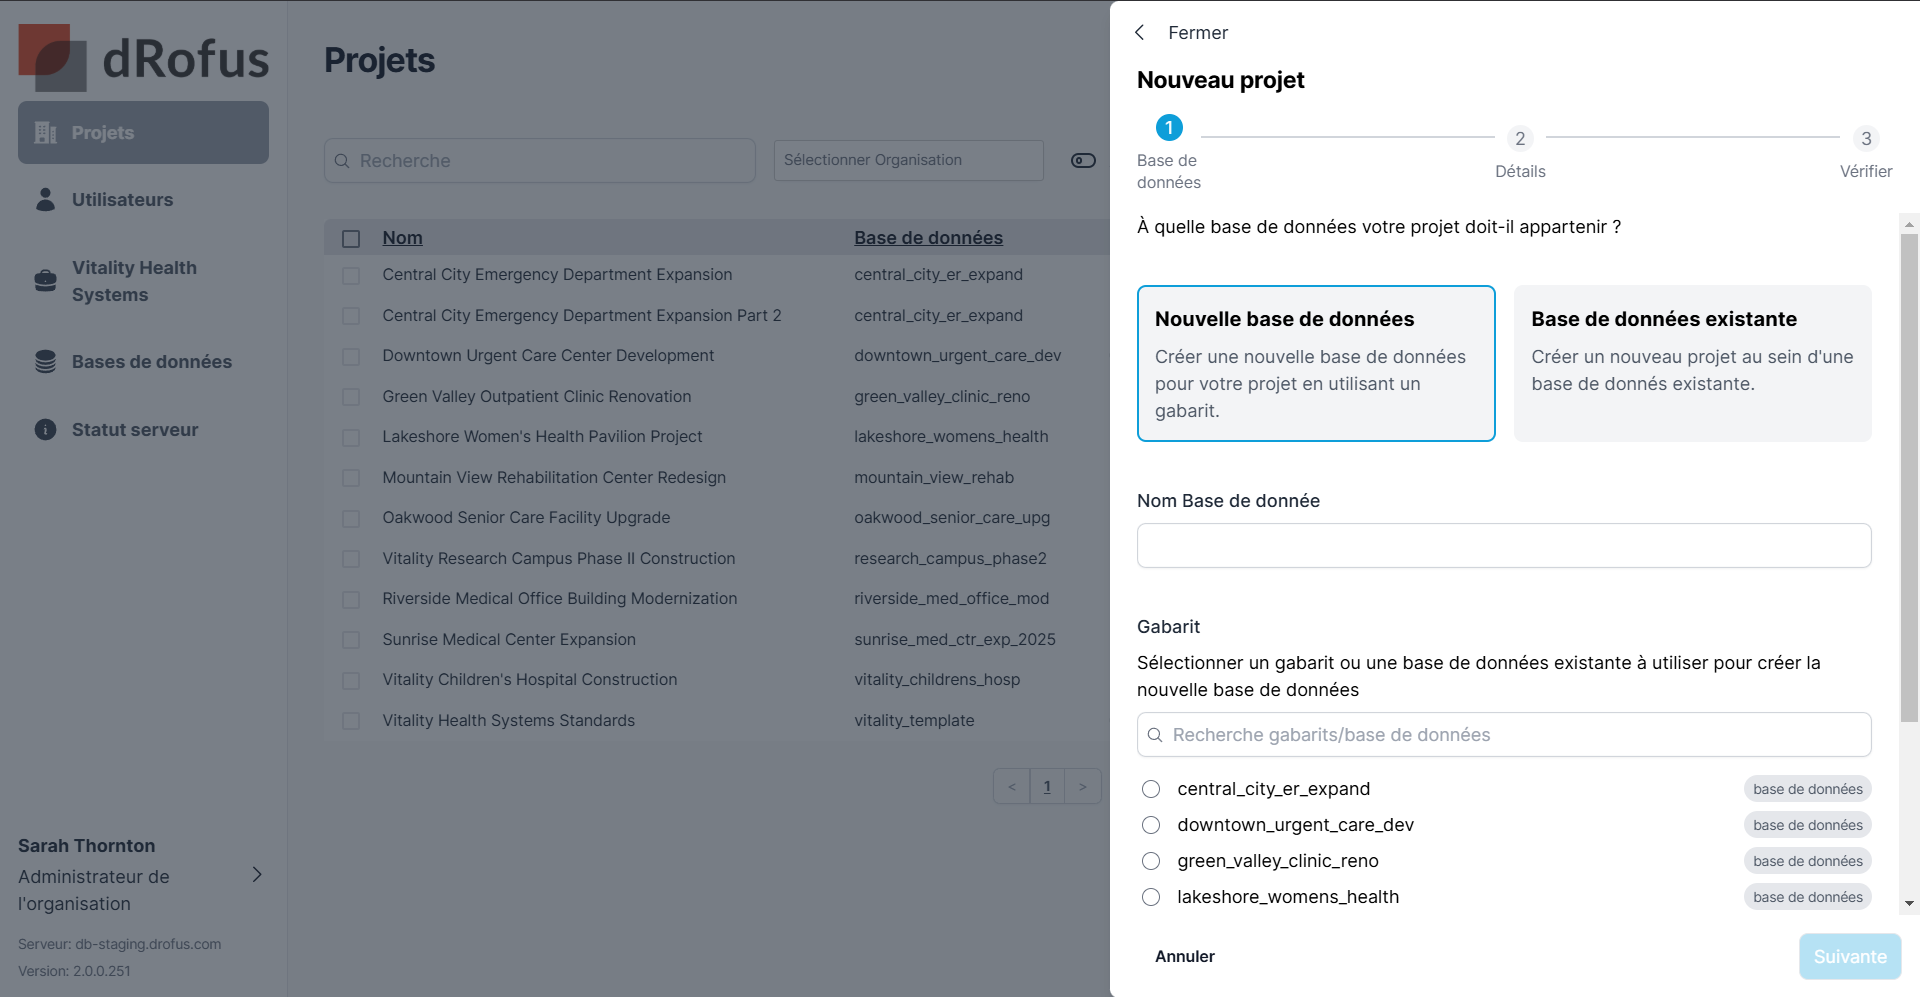Jump to step 2 Détails in stepper

pyautogui.click(x=1520, y=139)
